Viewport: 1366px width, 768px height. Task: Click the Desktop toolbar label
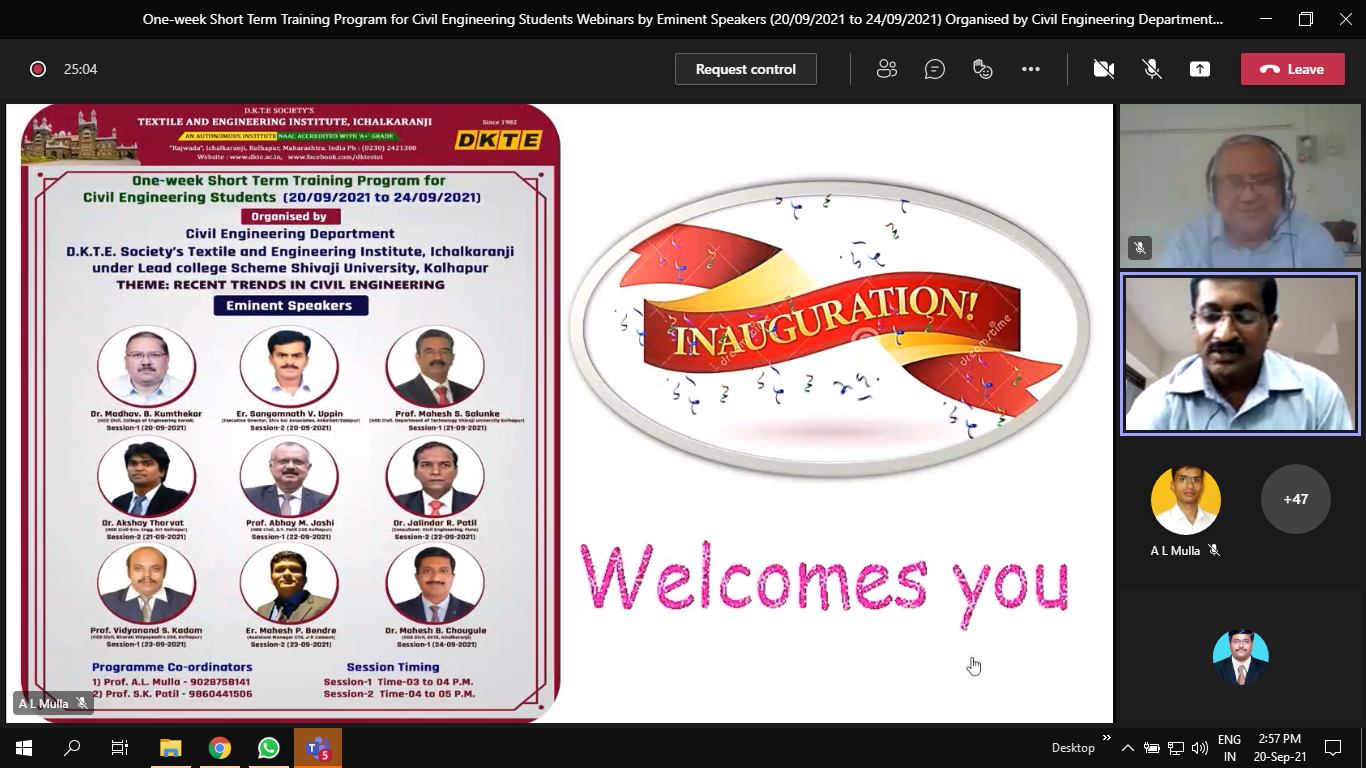(1073, 747)
